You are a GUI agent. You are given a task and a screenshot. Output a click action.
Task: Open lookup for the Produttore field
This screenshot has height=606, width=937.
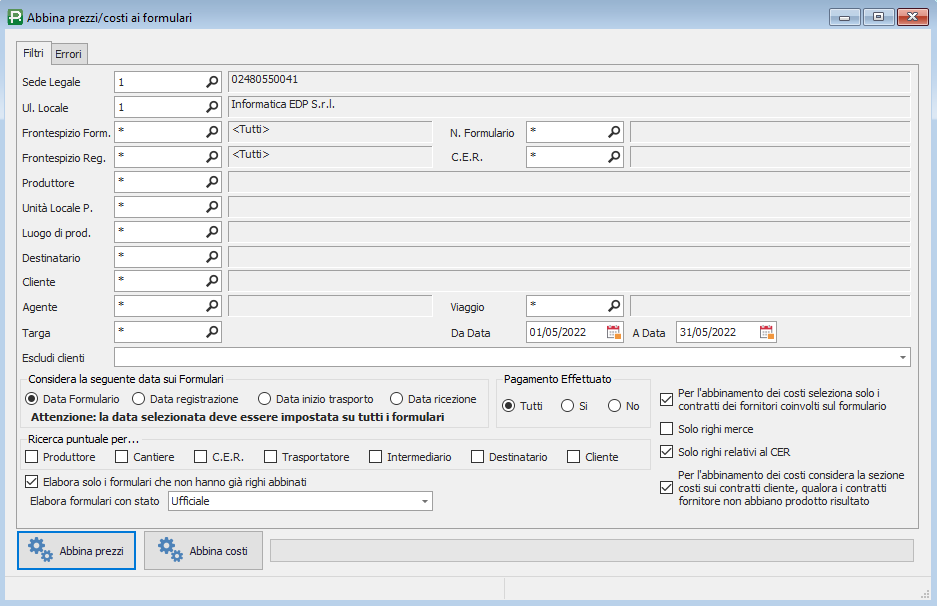[x=212, y=182]
